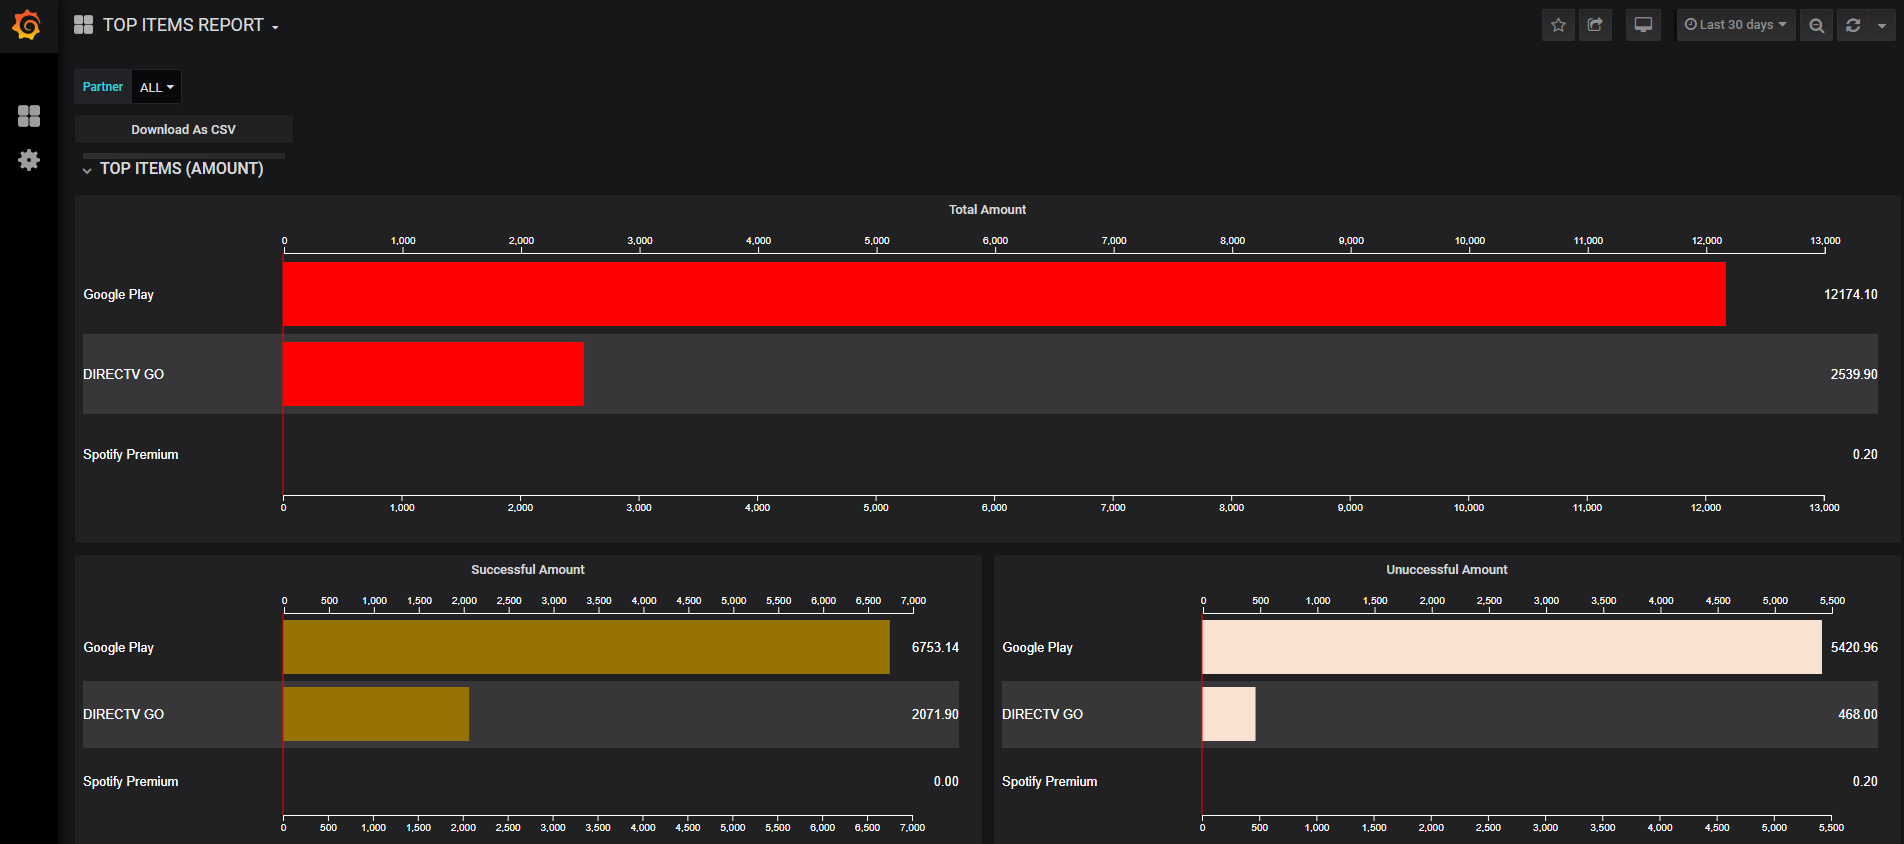Click the Google Play successful amount bar
This screenshot has height=844, width=1904.
pyautogui.click(x=586, y=647)
